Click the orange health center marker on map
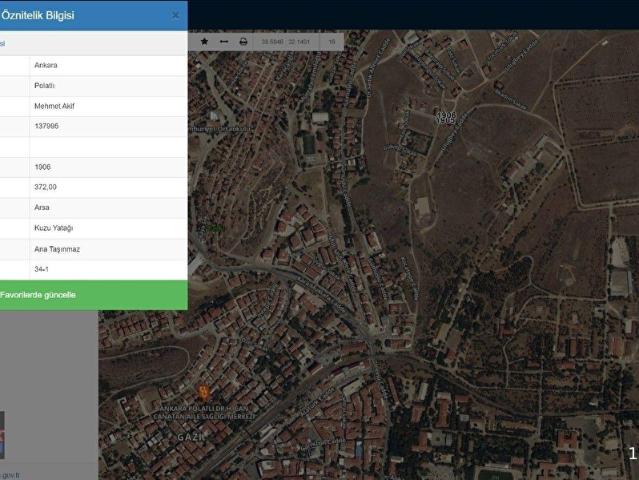The image size is (639, 480). [204, 392]
